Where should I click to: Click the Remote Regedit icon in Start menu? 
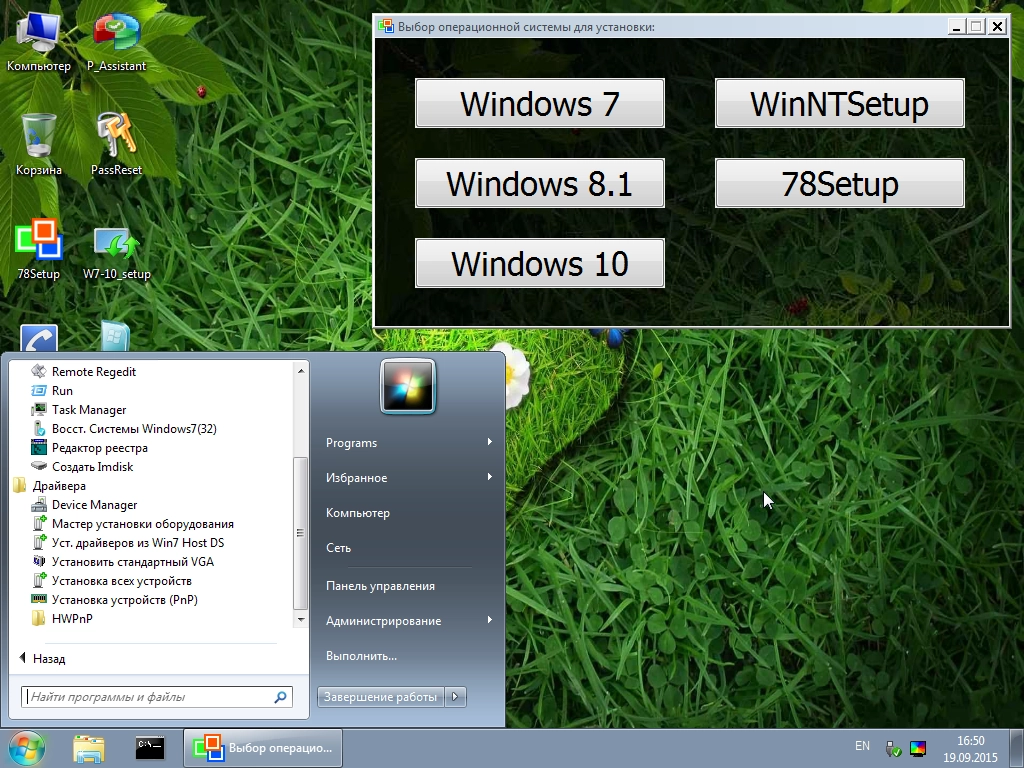(39, 372)
